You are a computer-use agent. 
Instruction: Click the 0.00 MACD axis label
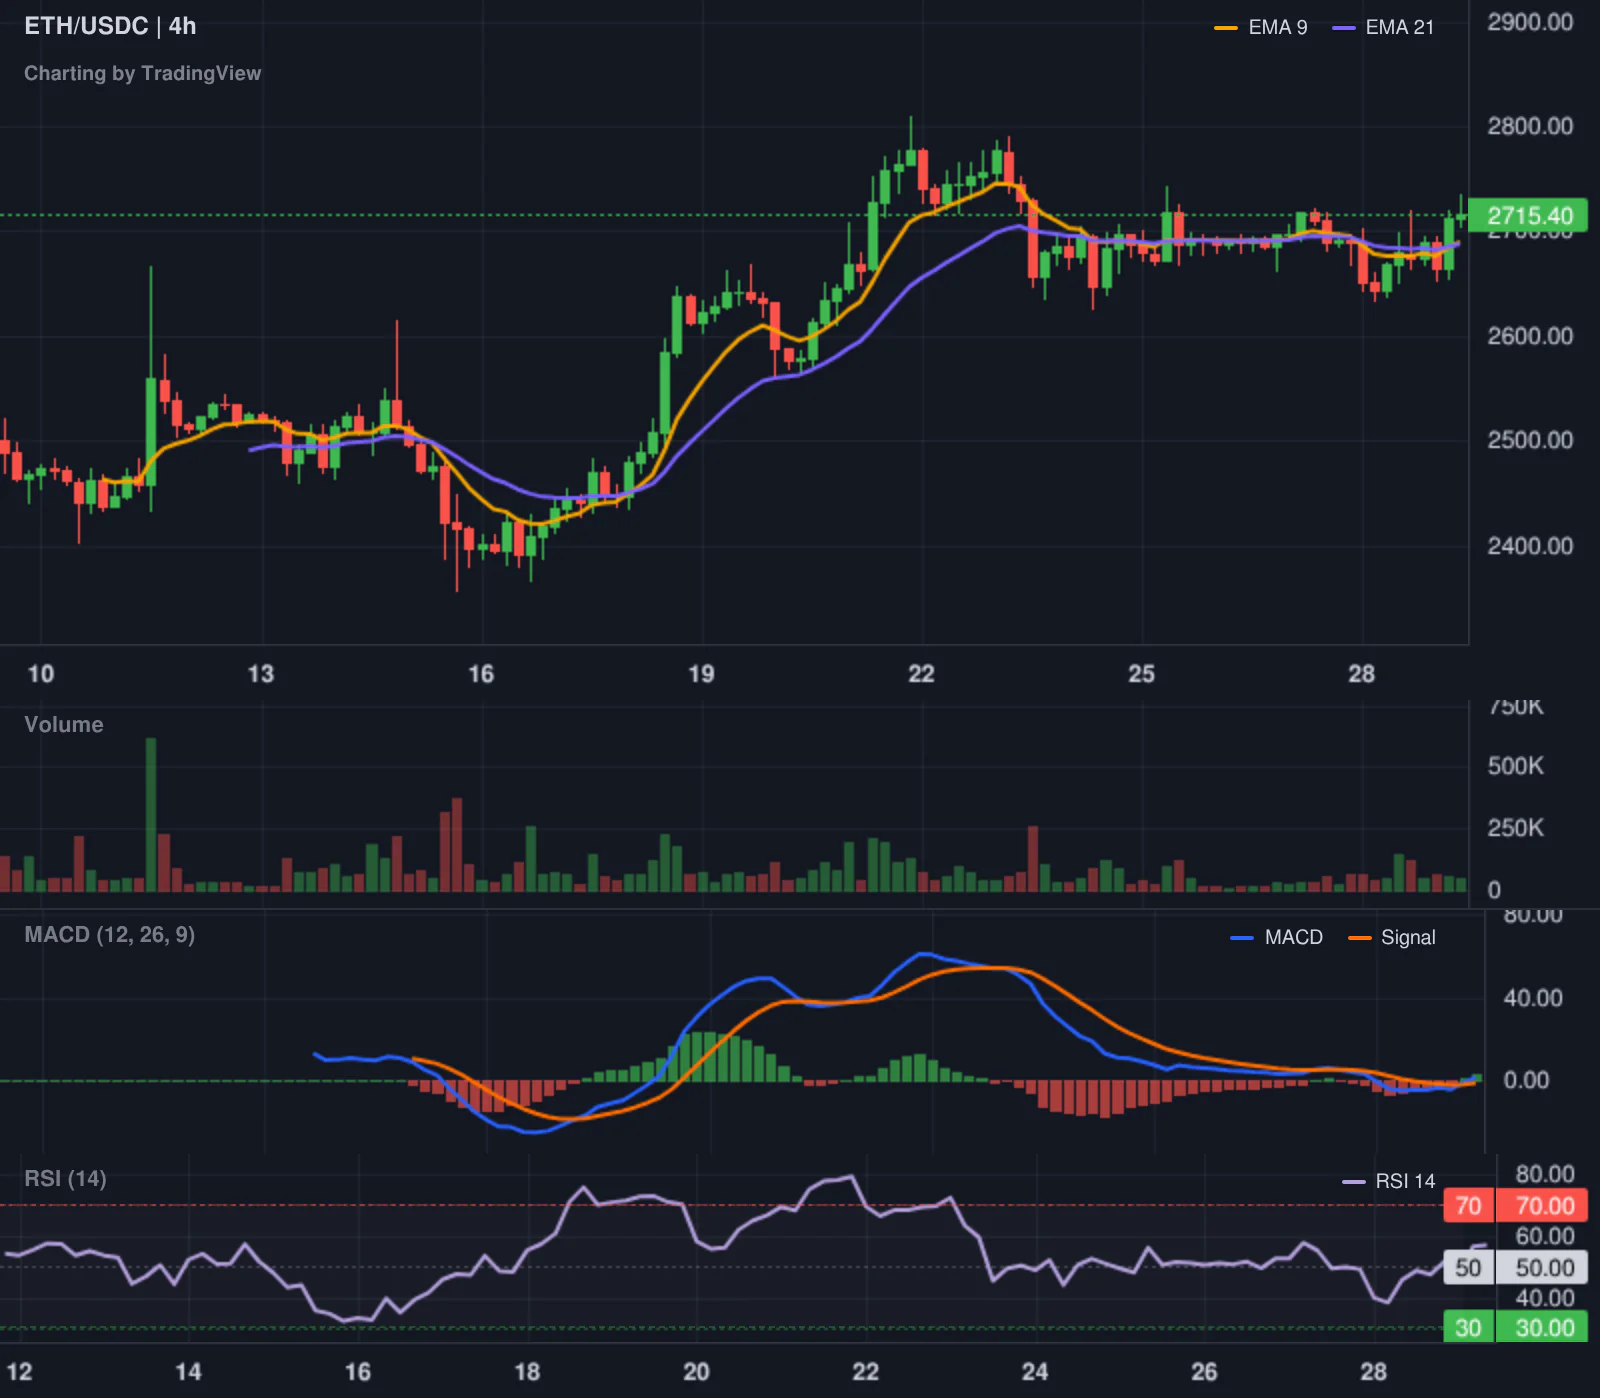coord(1526,1080)
